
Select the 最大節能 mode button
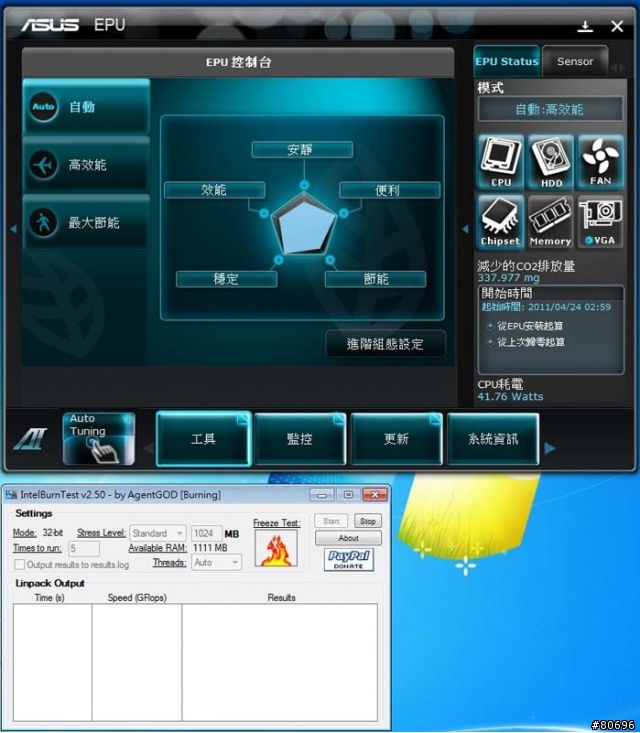(x=86, y=223)
